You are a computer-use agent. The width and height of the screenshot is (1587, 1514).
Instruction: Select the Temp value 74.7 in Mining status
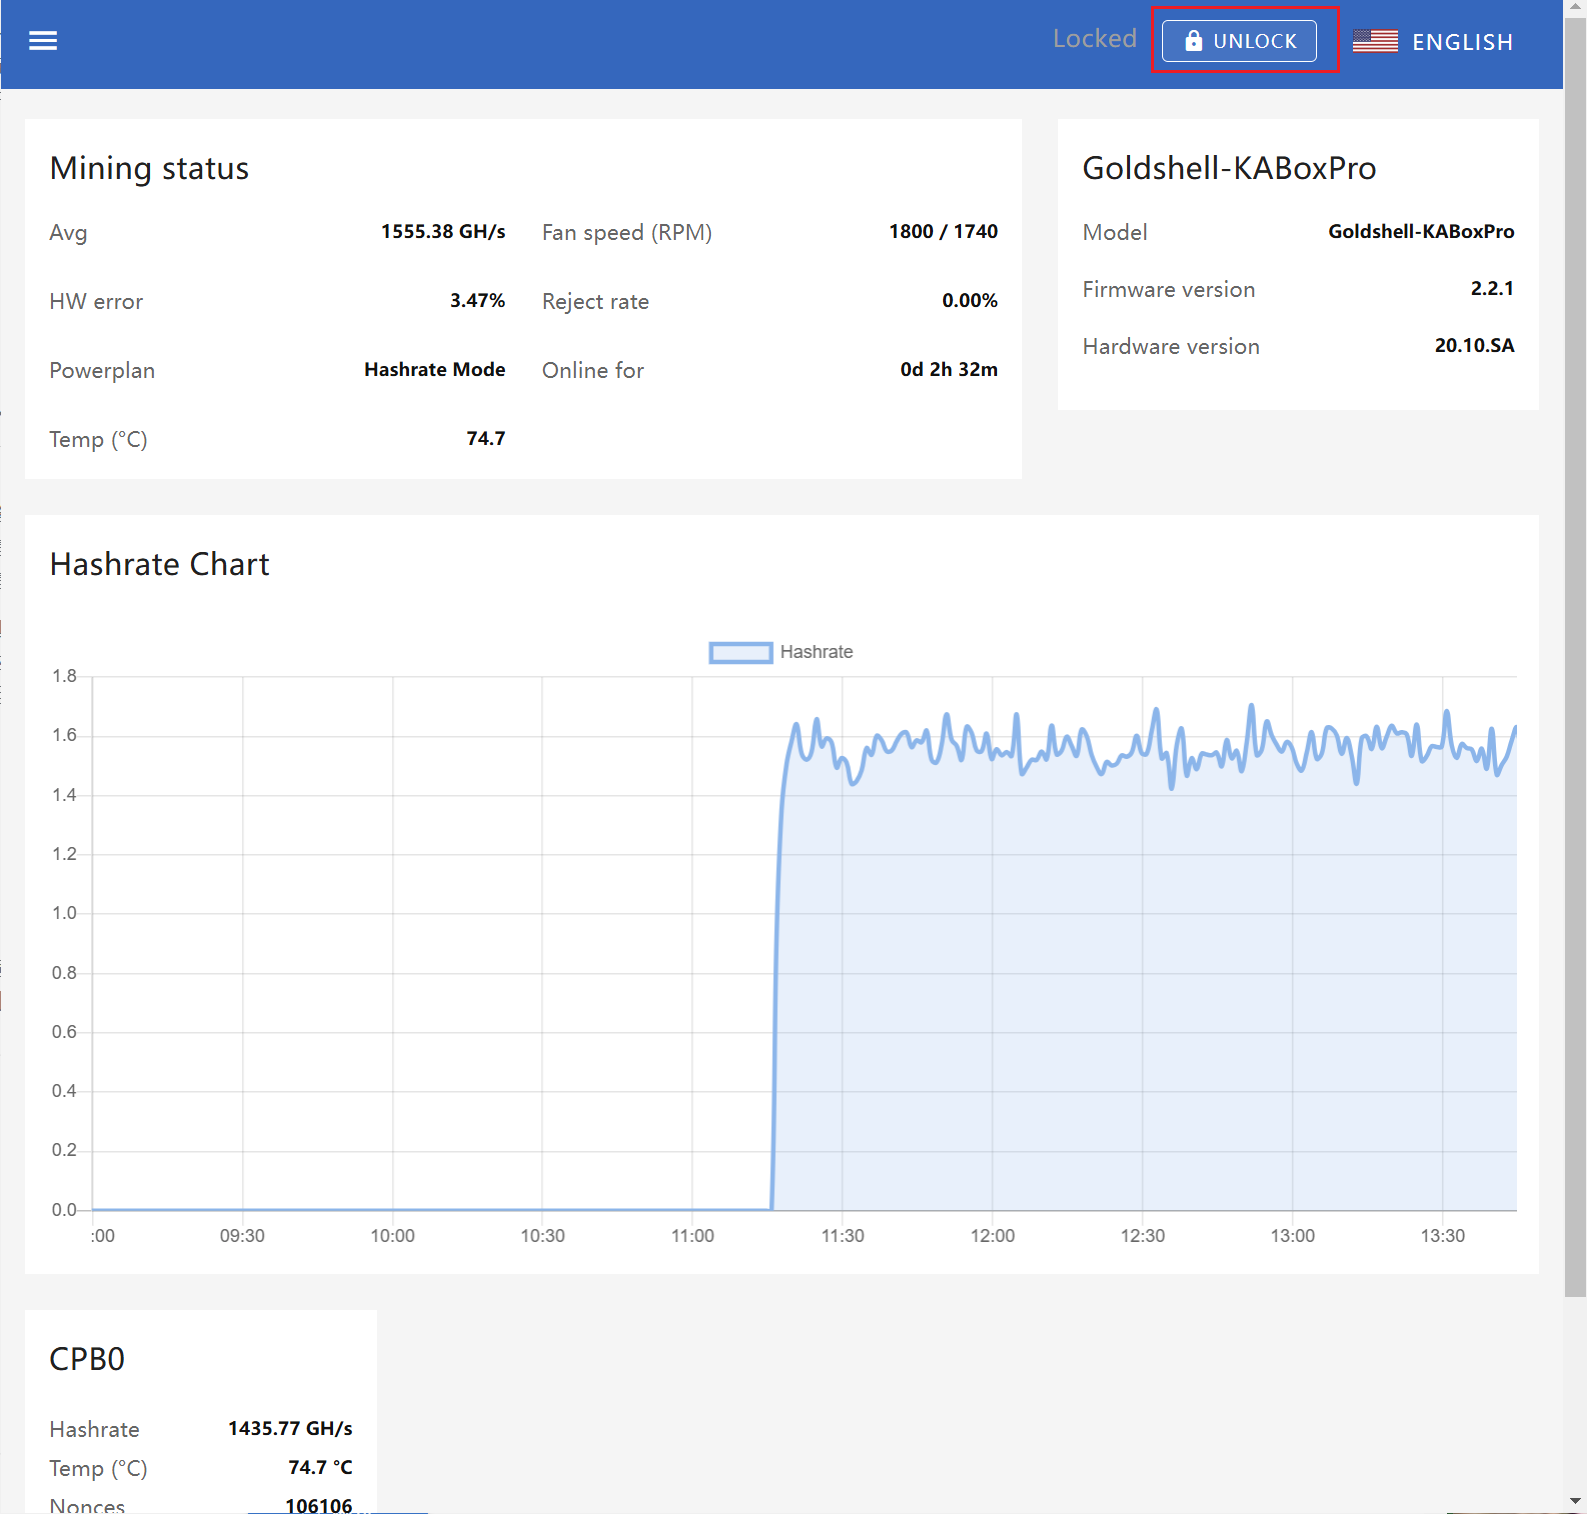click(x=486, y=438)
